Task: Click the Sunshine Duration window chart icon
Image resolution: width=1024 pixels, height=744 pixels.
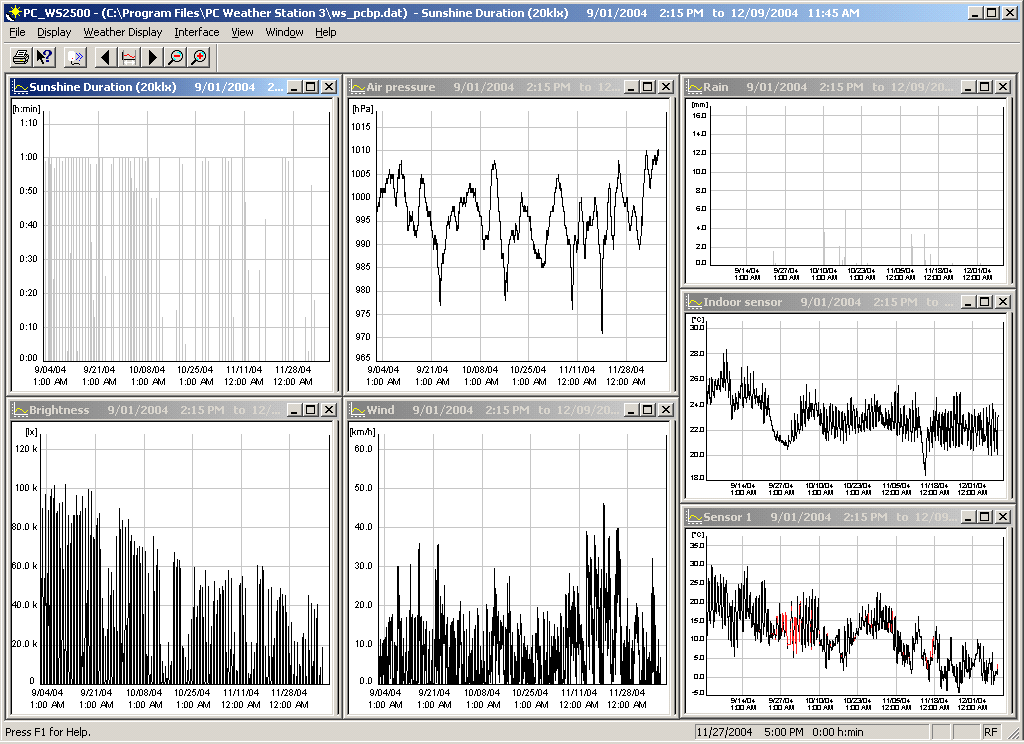Action: coord(21,87)
